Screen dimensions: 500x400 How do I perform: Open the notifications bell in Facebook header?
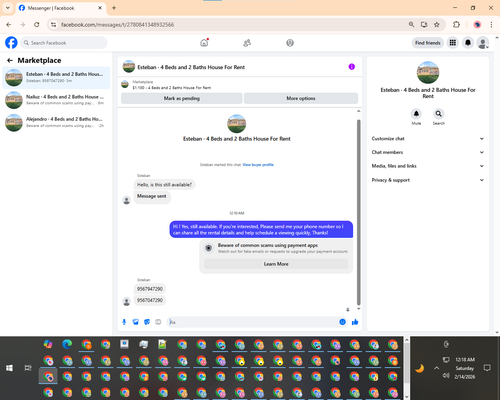468,43
